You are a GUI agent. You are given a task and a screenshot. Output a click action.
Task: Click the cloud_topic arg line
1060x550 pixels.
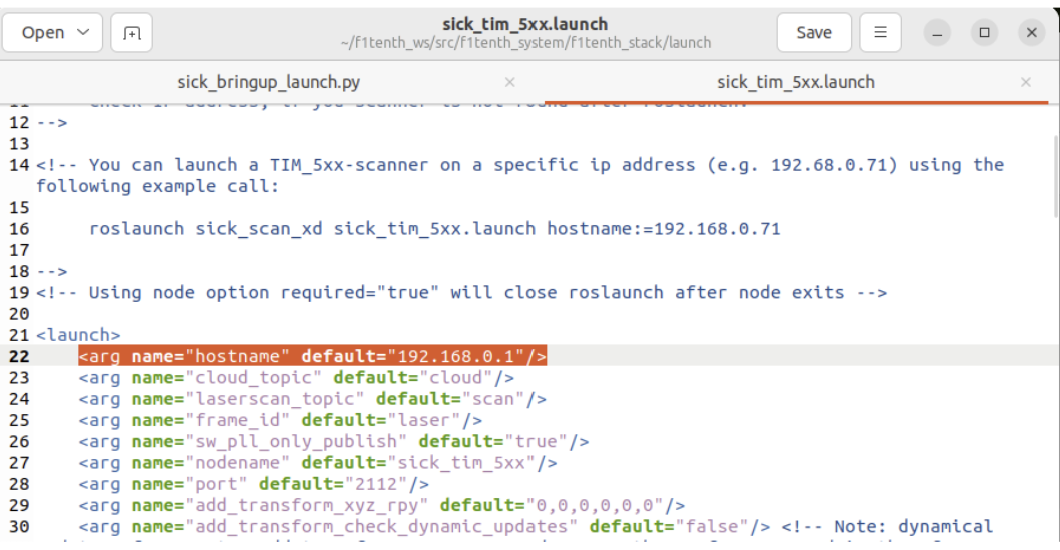tap(296, 378)
